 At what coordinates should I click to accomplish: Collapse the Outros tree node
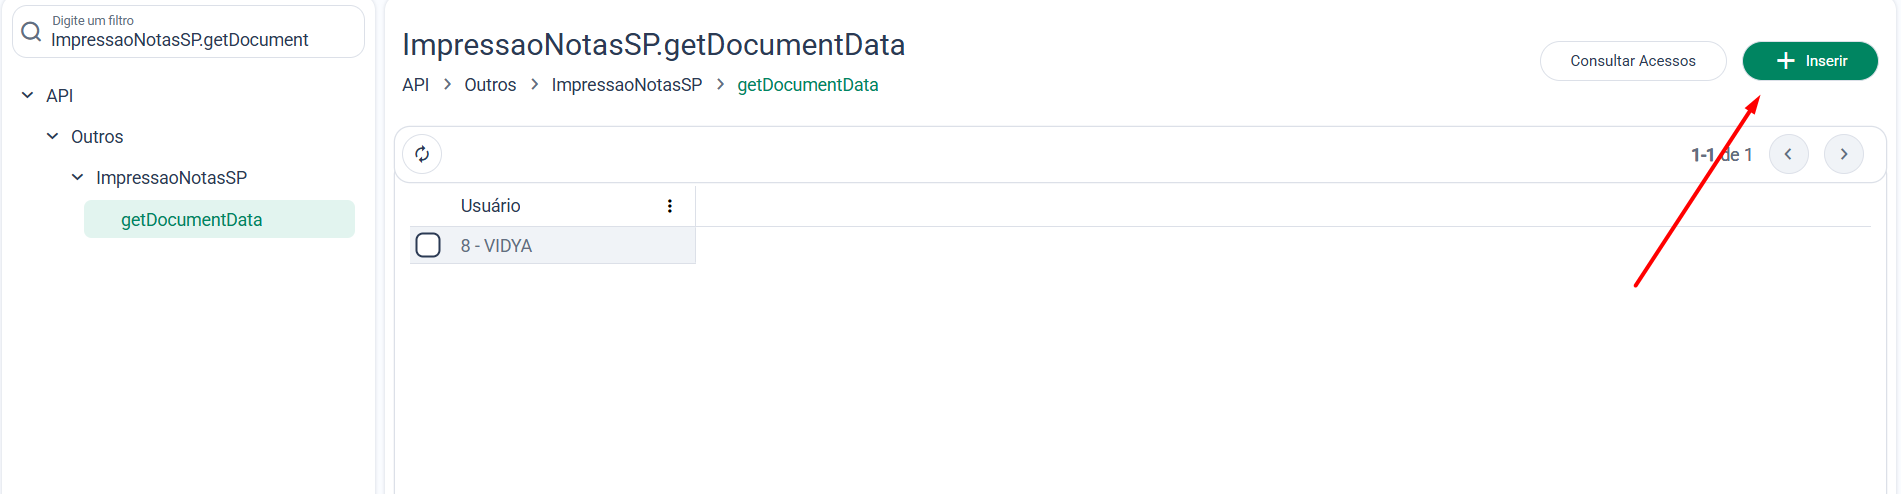(x=52, y=136)
